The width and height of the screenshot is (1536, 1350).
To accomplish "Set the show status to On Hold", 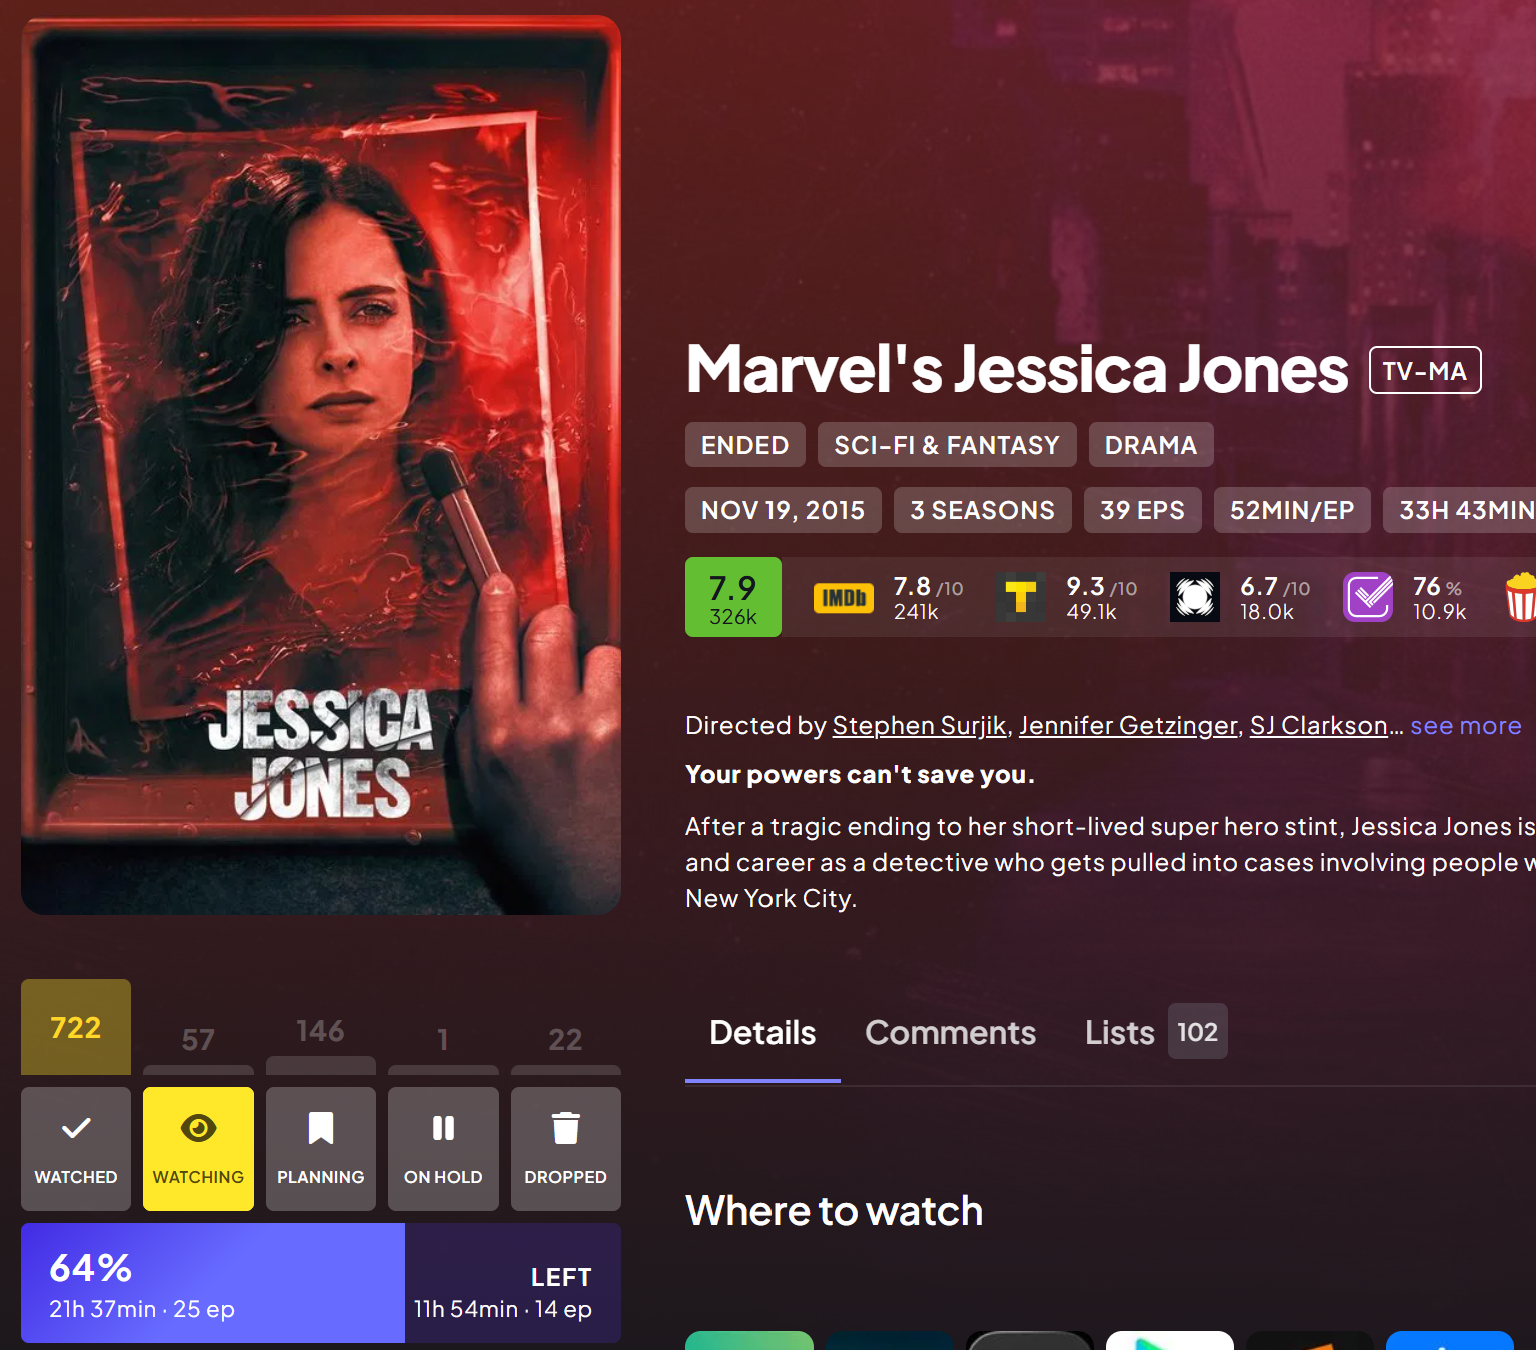I will point(443,1149).
